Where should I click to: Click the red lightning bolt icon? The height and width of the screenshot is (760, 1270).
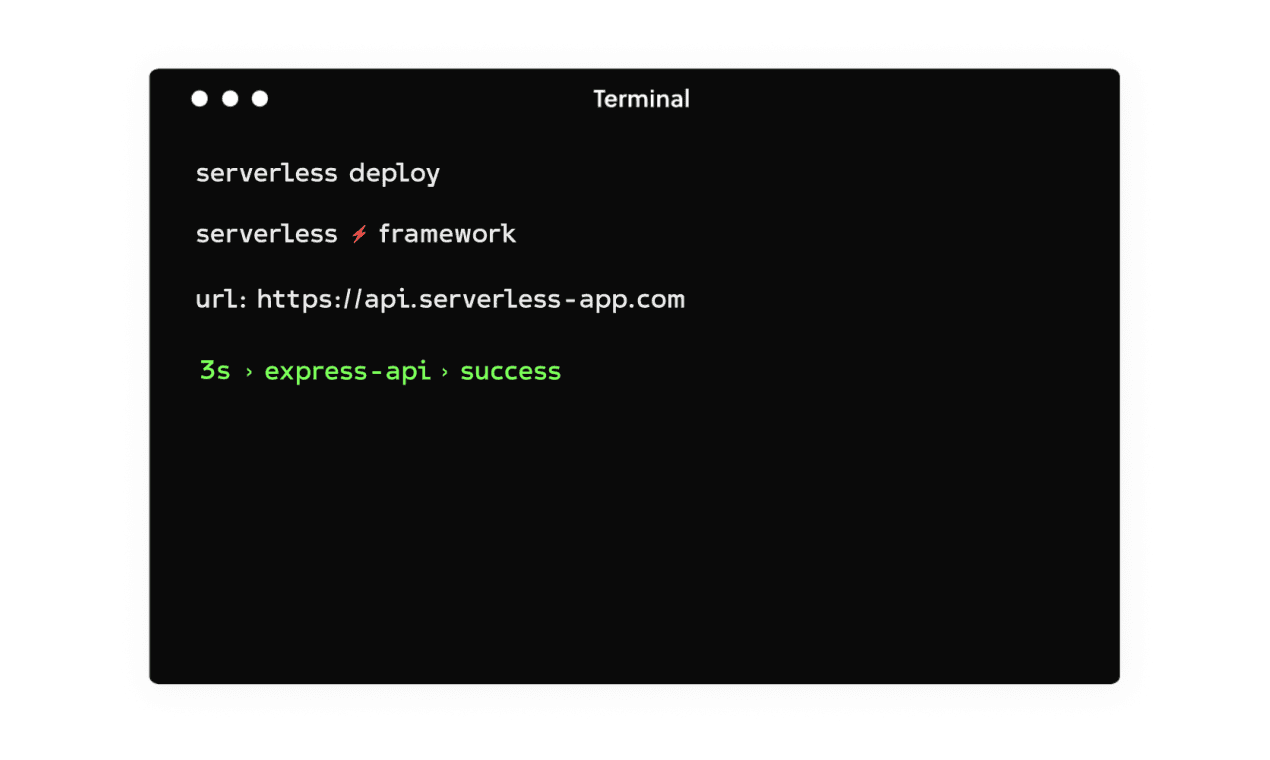[359, 234]
